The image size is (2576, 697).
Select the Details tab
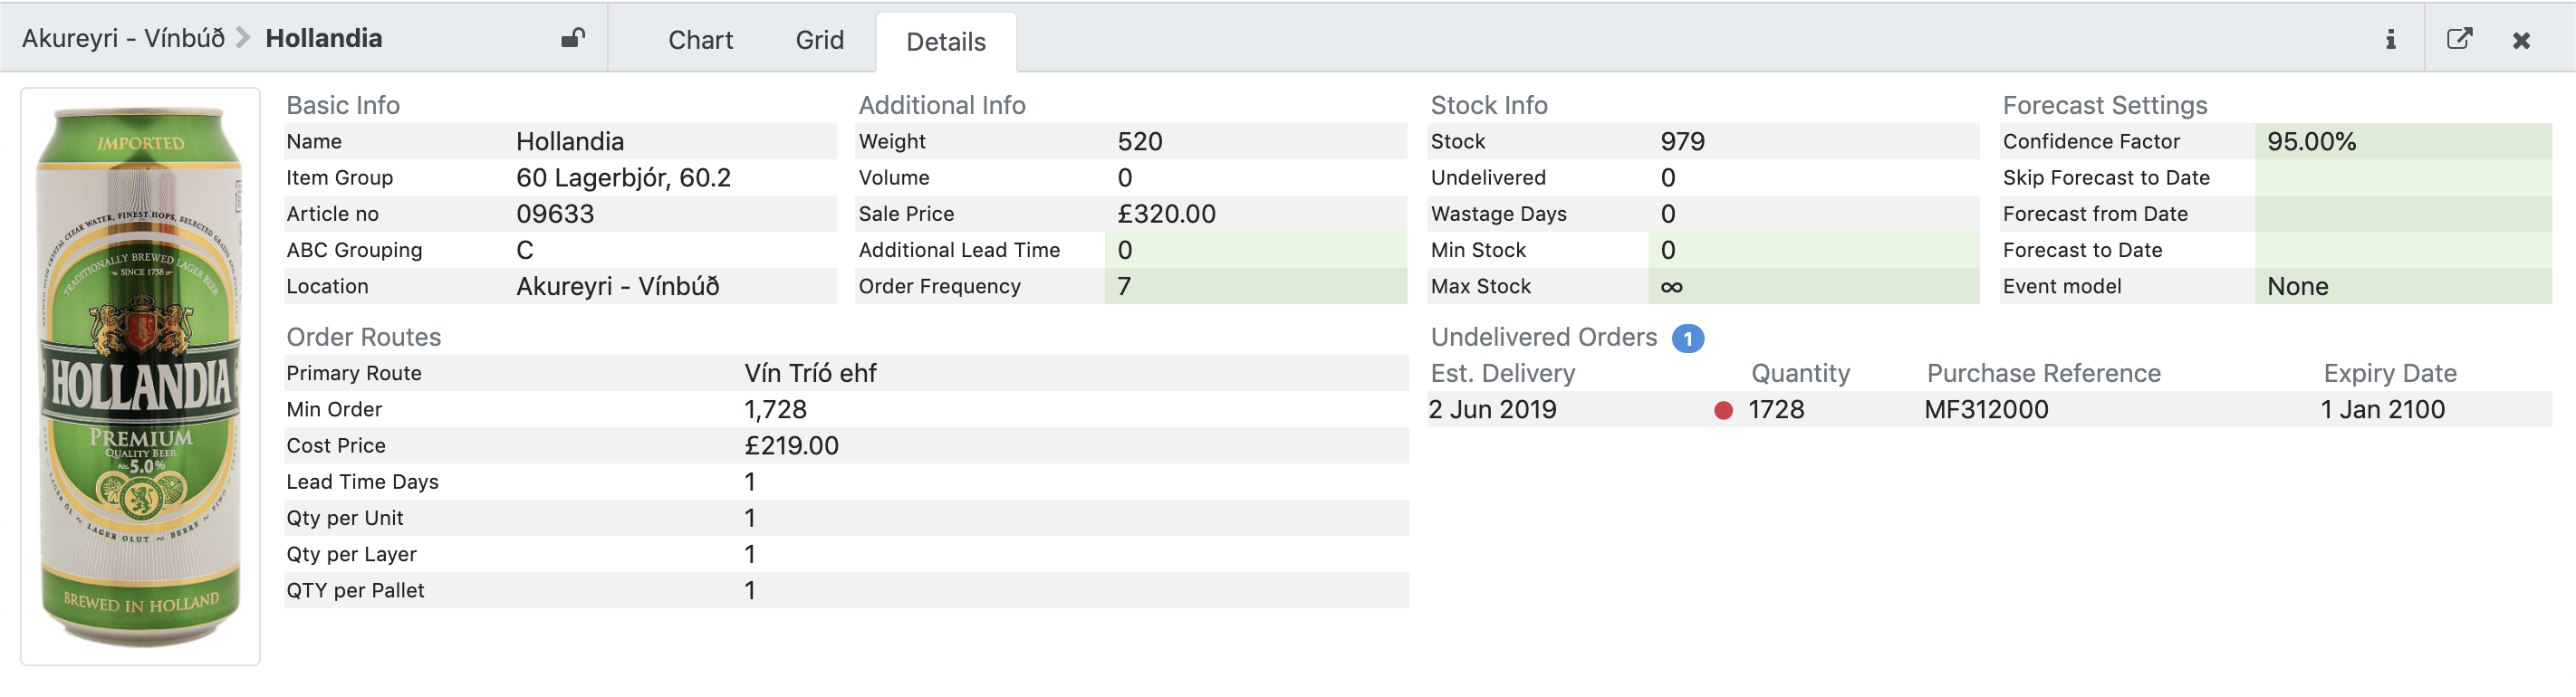coord(946,42)
